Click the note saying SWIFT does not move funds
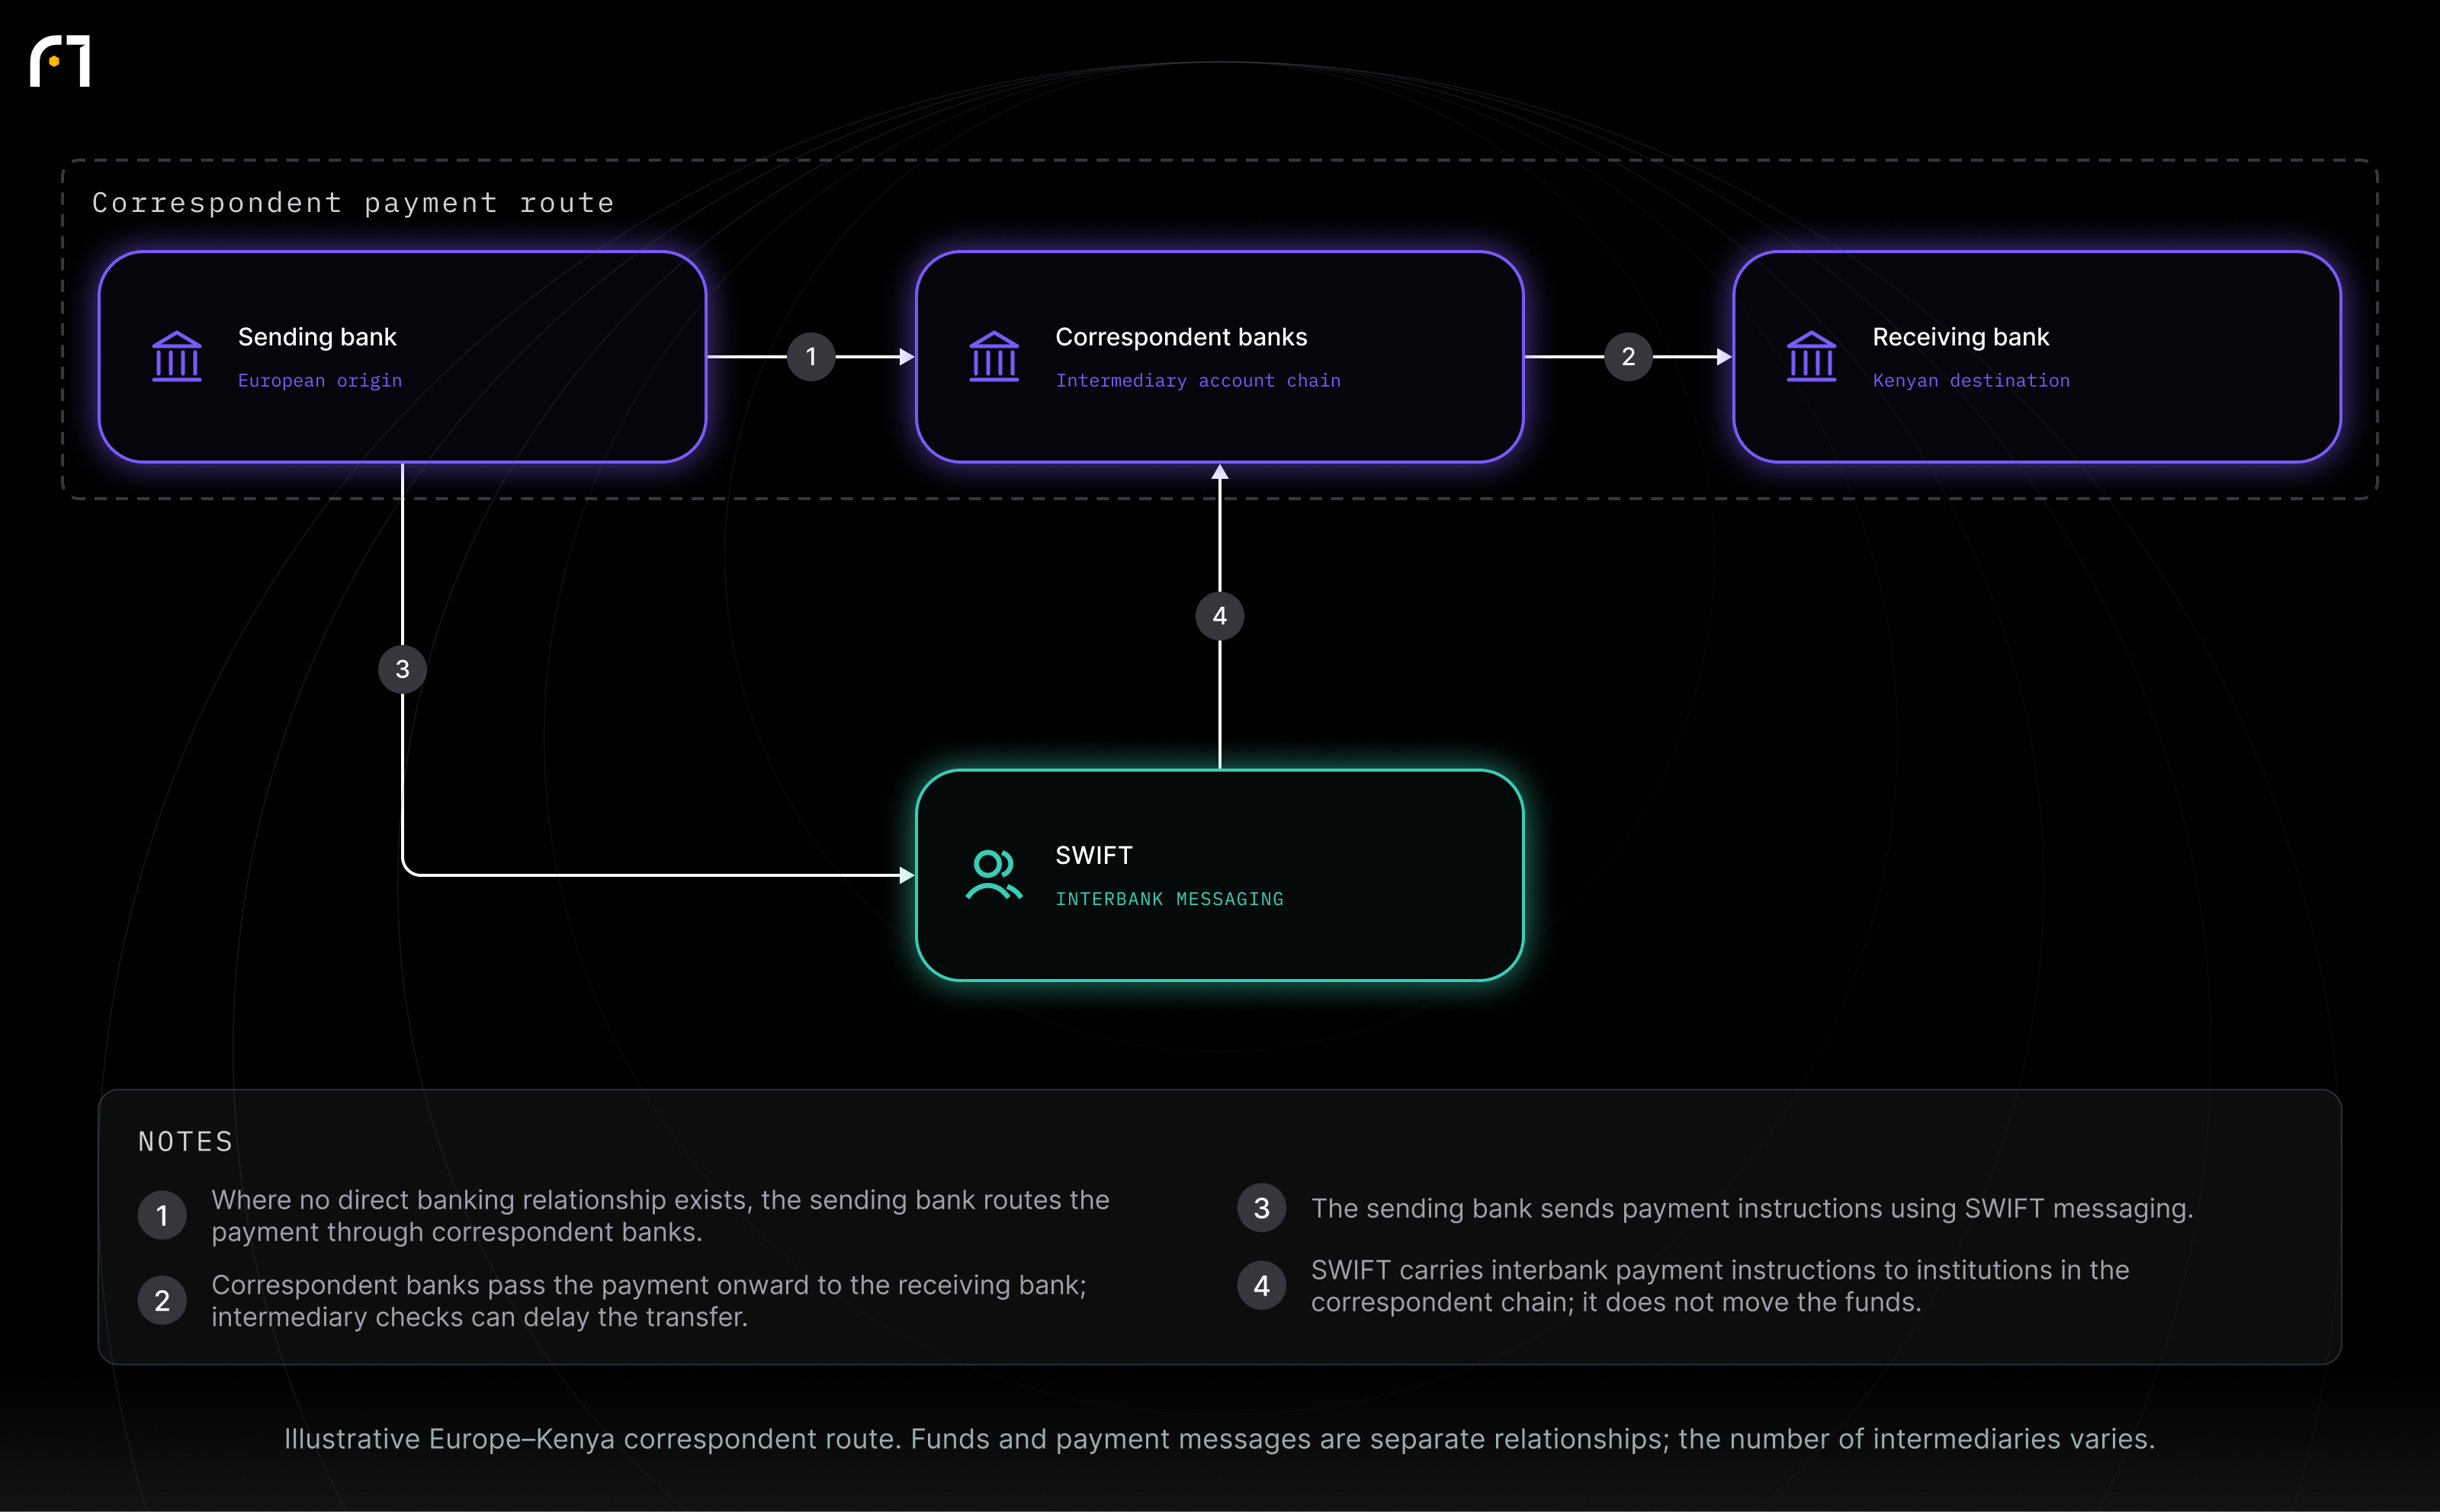The height and width of the screenshot is (1512, 2440). tap(1720, 1286)
